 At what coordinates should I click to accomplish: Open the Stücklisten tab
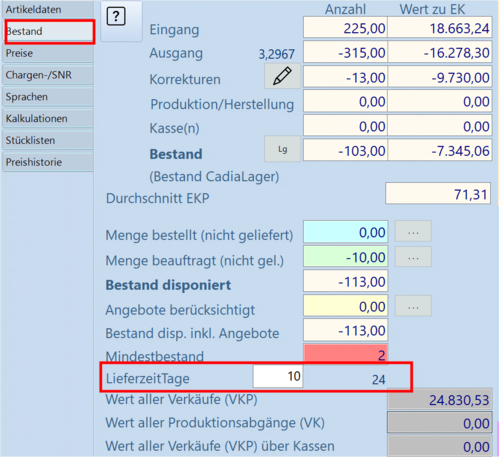tap(48, 140)
